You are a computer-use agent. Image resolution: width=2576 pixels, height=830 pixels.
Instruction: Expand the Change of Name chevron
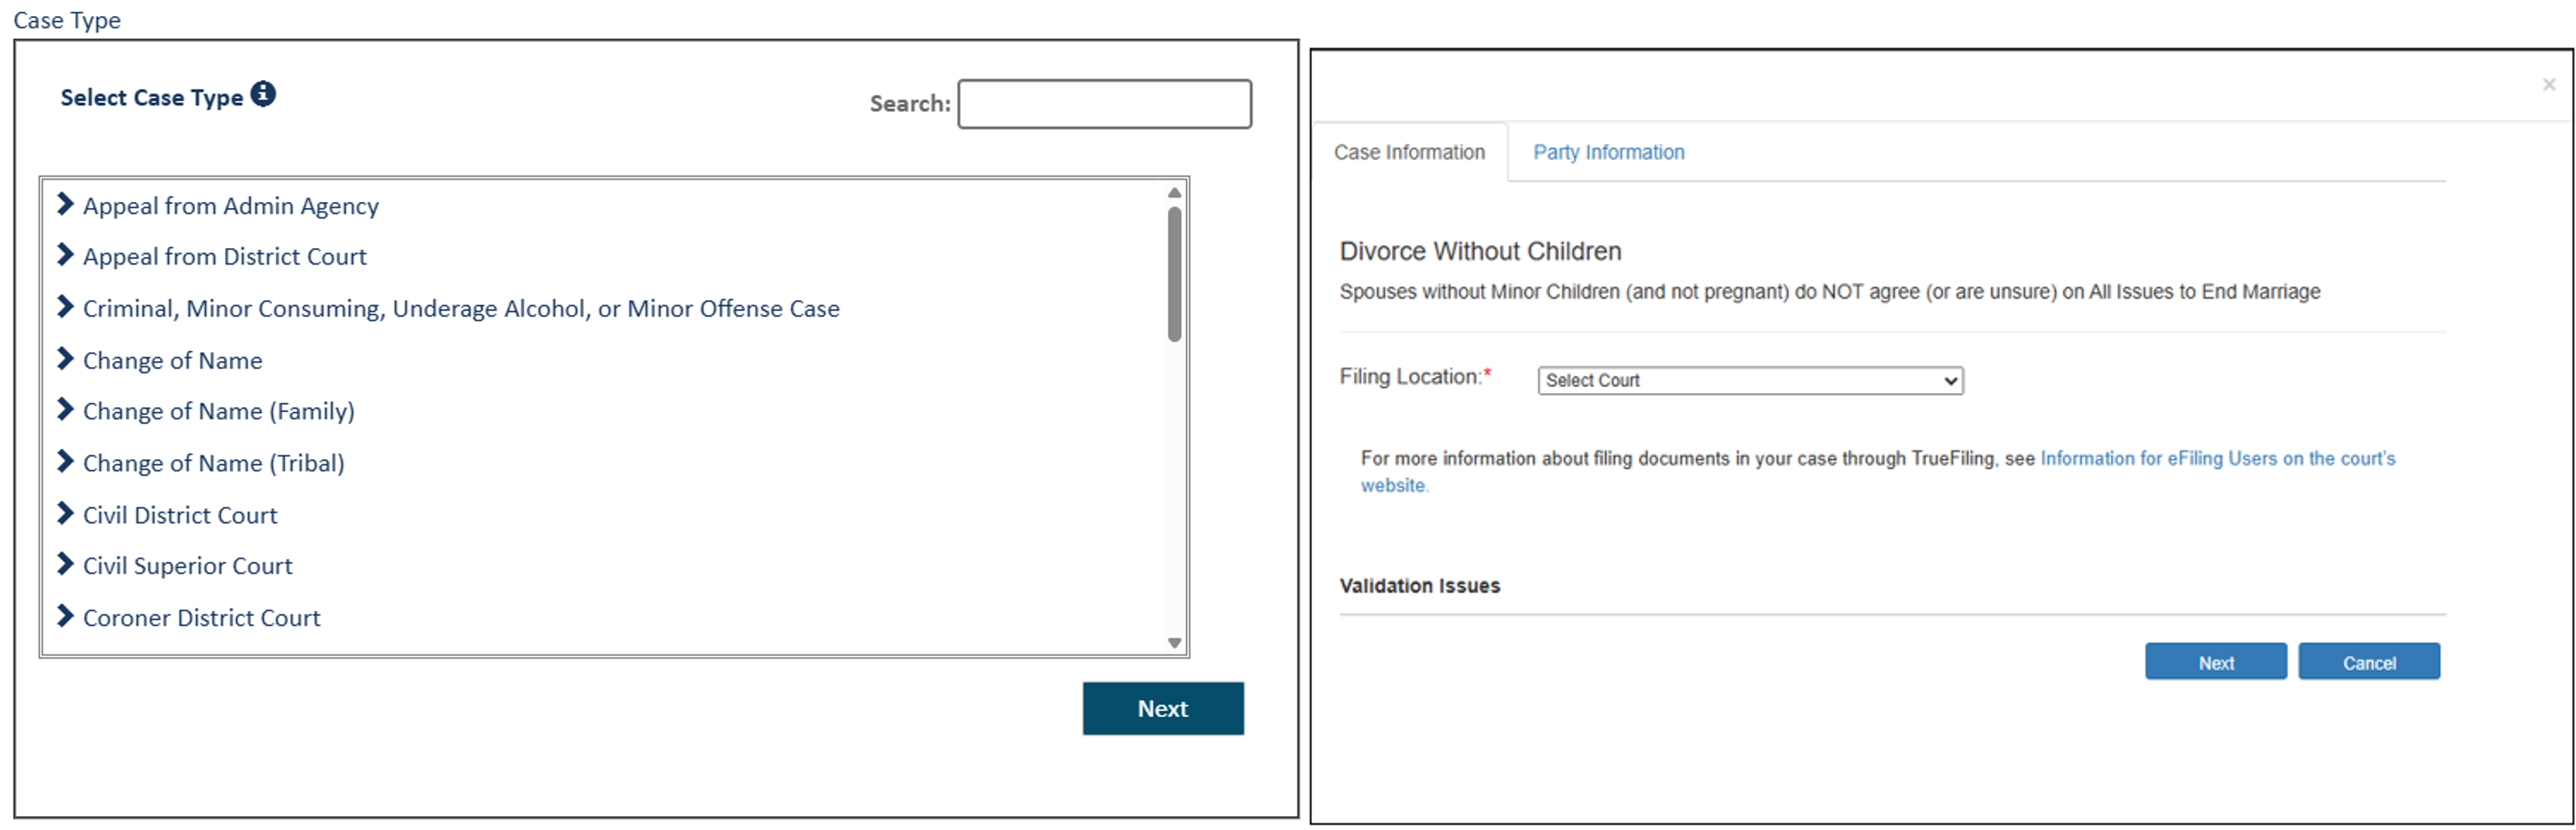(x=66, y=359)
